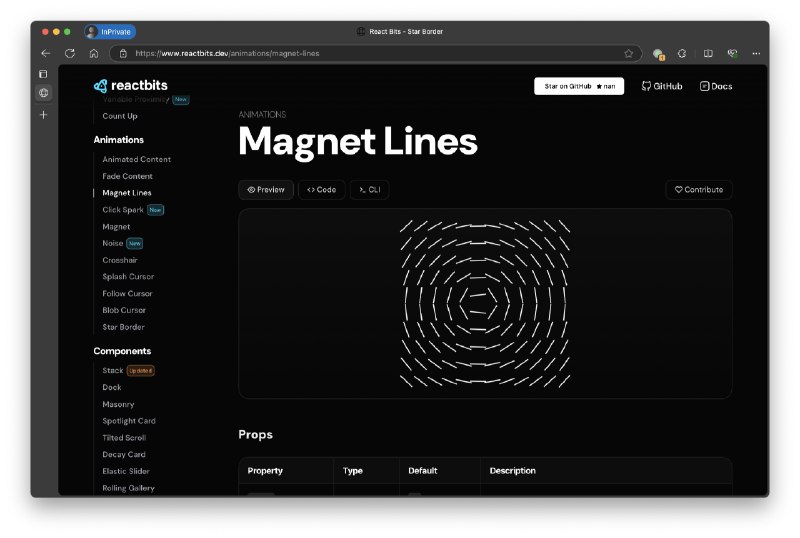The width and height of the screenshot is (800, 538).
Task: Open Magnet in sidebar
Action: [116, 227]
